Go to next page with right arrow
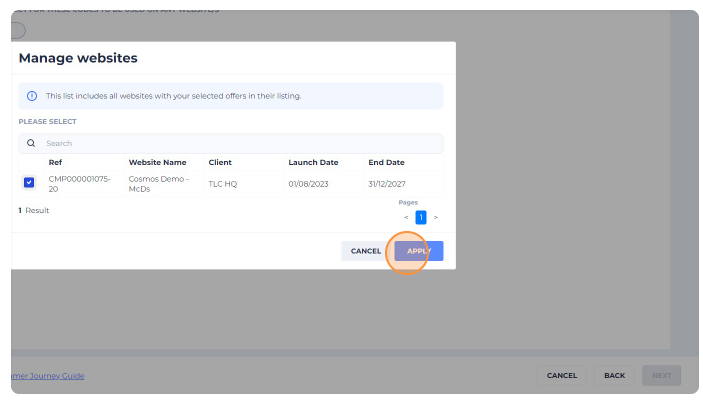703x400 pixels. (436, 217)
